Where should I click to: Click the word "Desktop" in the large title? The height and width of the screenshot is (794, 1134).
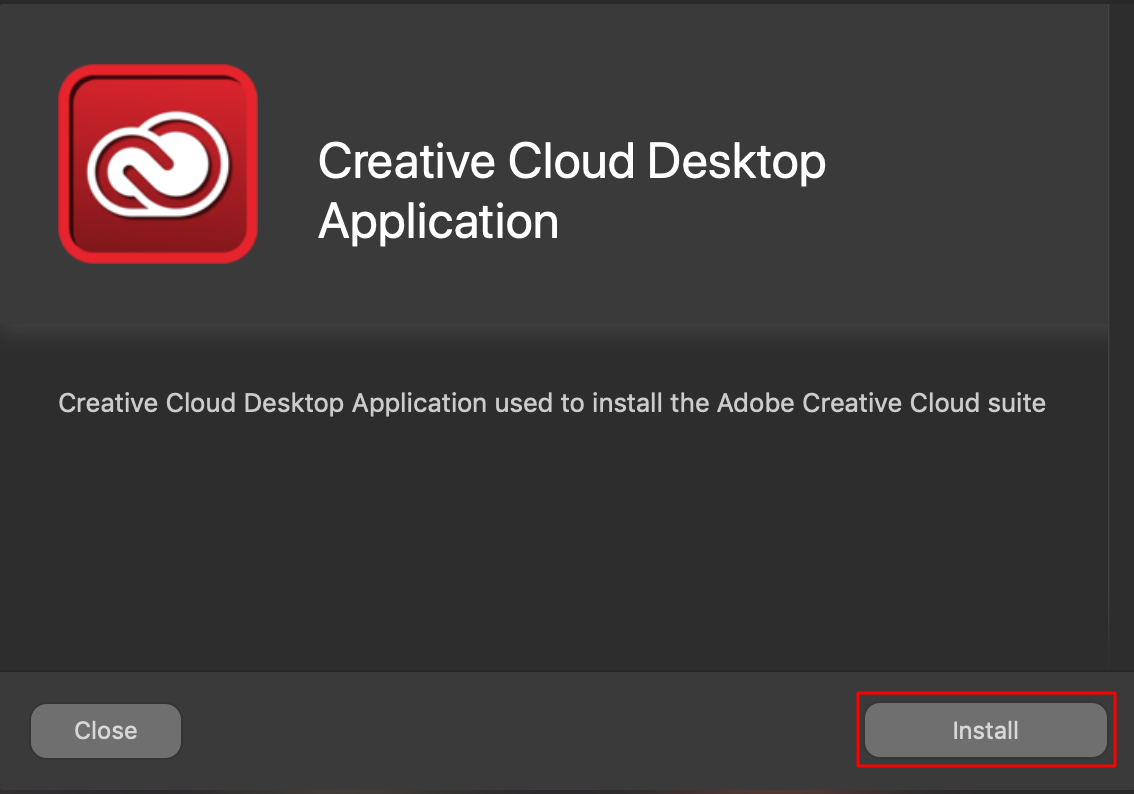pyautogui.click(x=737, y=161)
